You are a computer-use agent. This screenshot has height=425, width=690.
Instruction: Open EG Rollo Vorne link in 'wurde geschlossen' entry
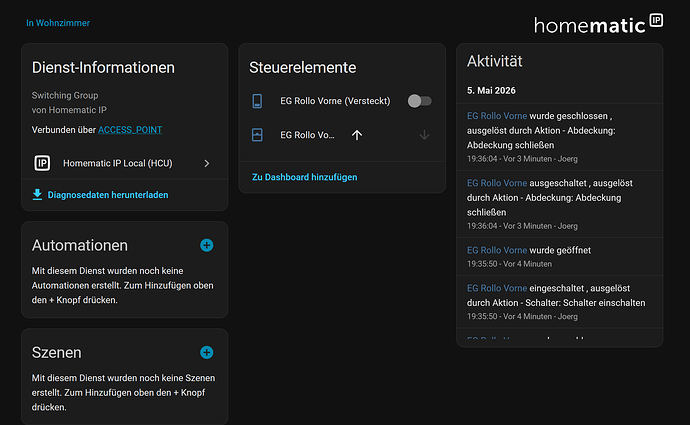[497, 116]
